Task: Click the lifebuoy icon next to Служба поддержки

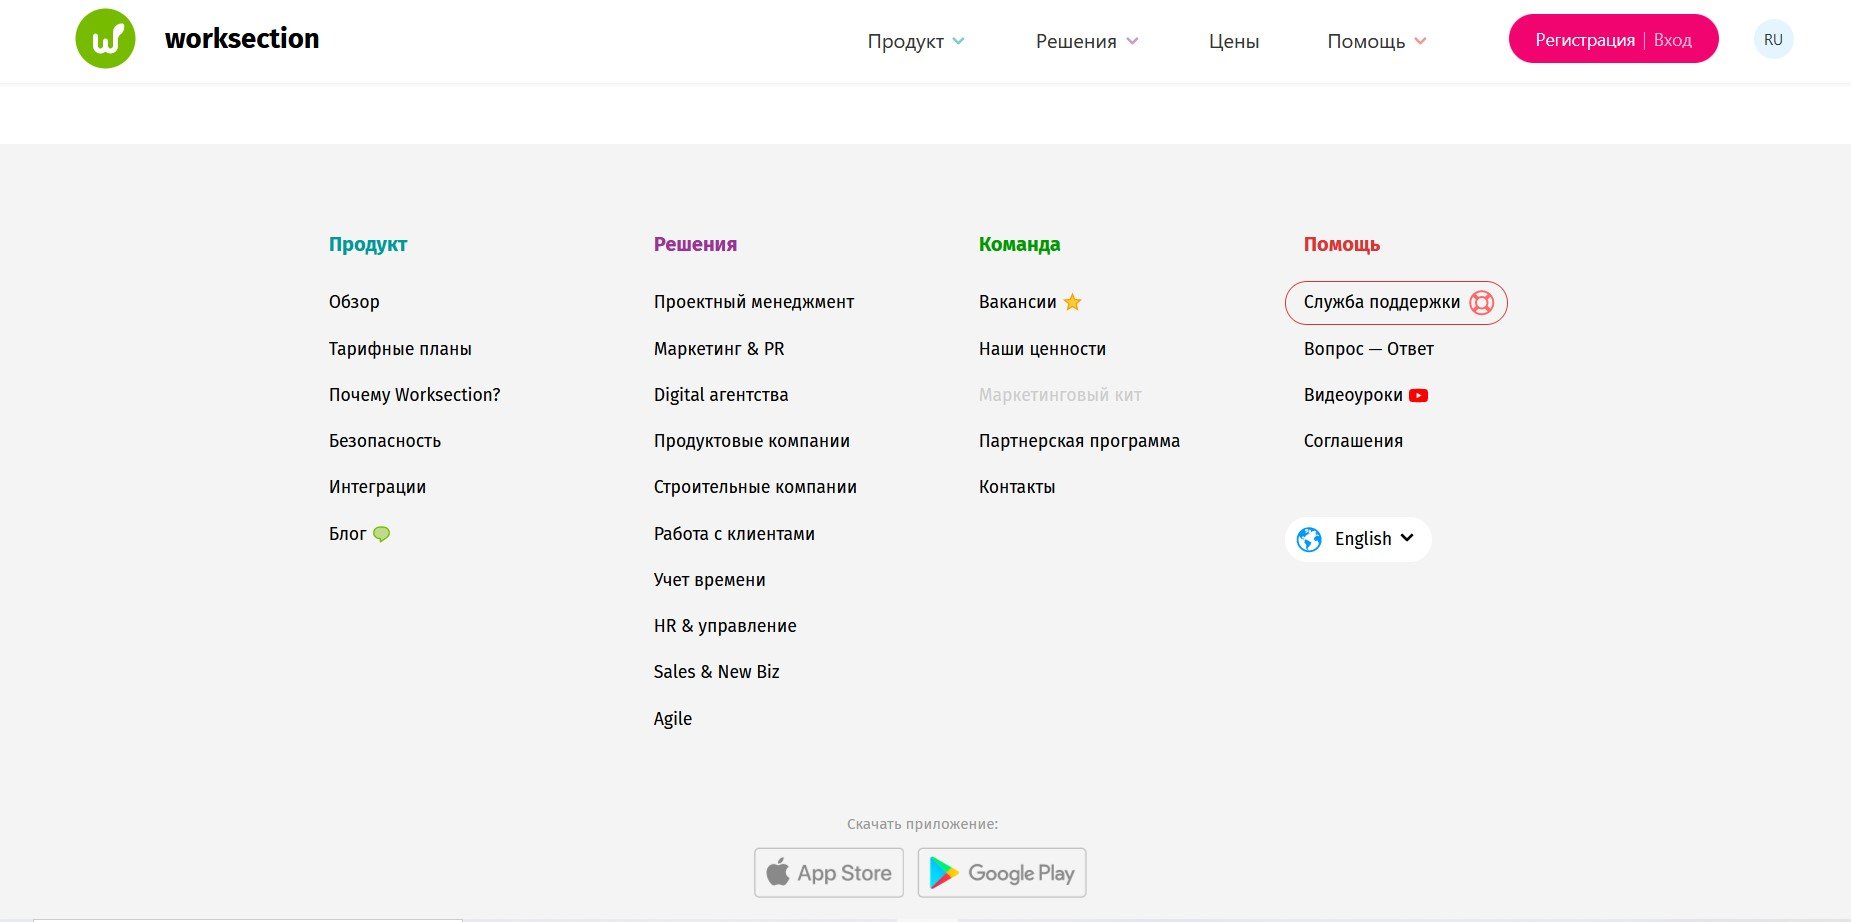Action: click(x=1481, y=303)
